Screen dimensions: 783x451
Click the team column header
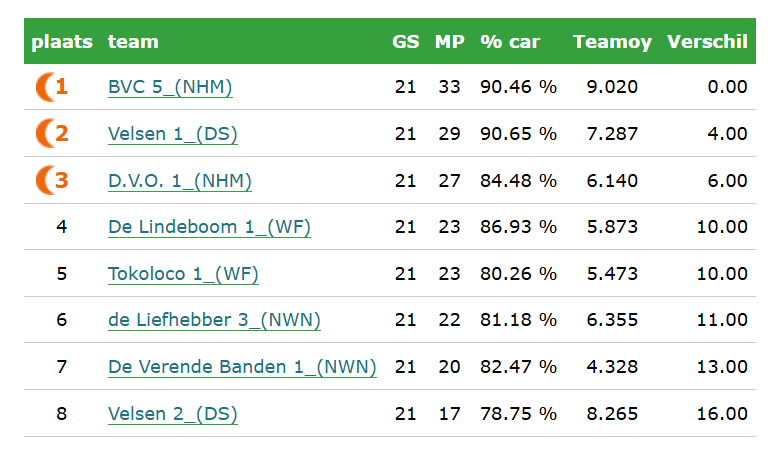pos(133,41)
